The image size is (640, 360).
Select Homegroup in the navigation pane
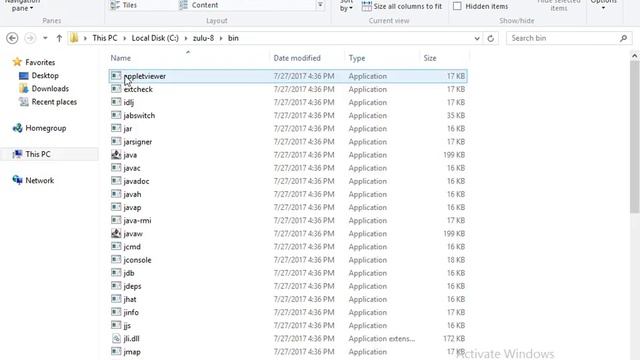[x=46, y=128]
